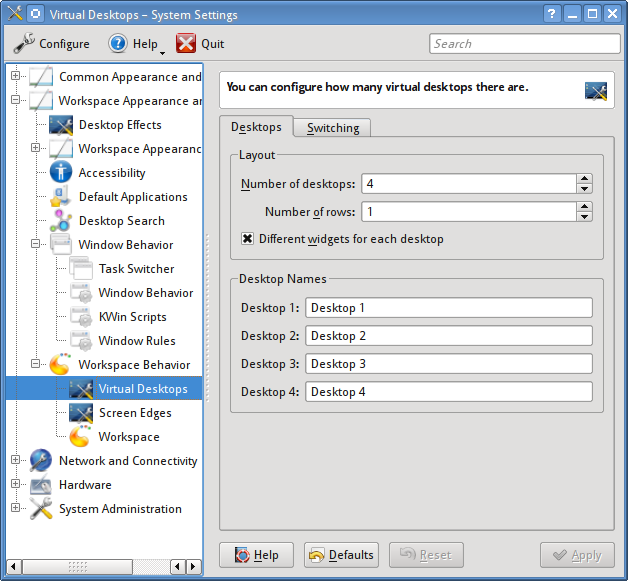628x581 pixels.
Task: Open Default Applications icon
Action: [61, 197]
